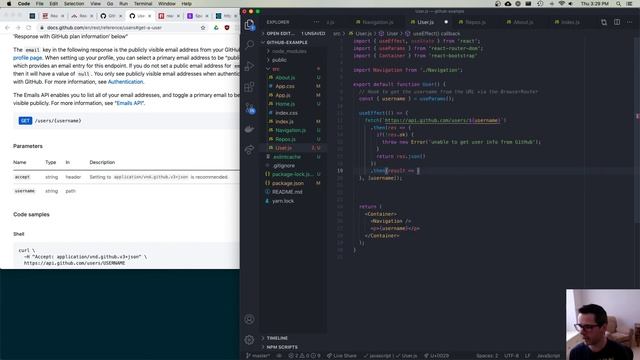The image size is (640, 360).
Task: Open Home.js in the file explorer
Action: pyautogui.click(x=285, y=104)
